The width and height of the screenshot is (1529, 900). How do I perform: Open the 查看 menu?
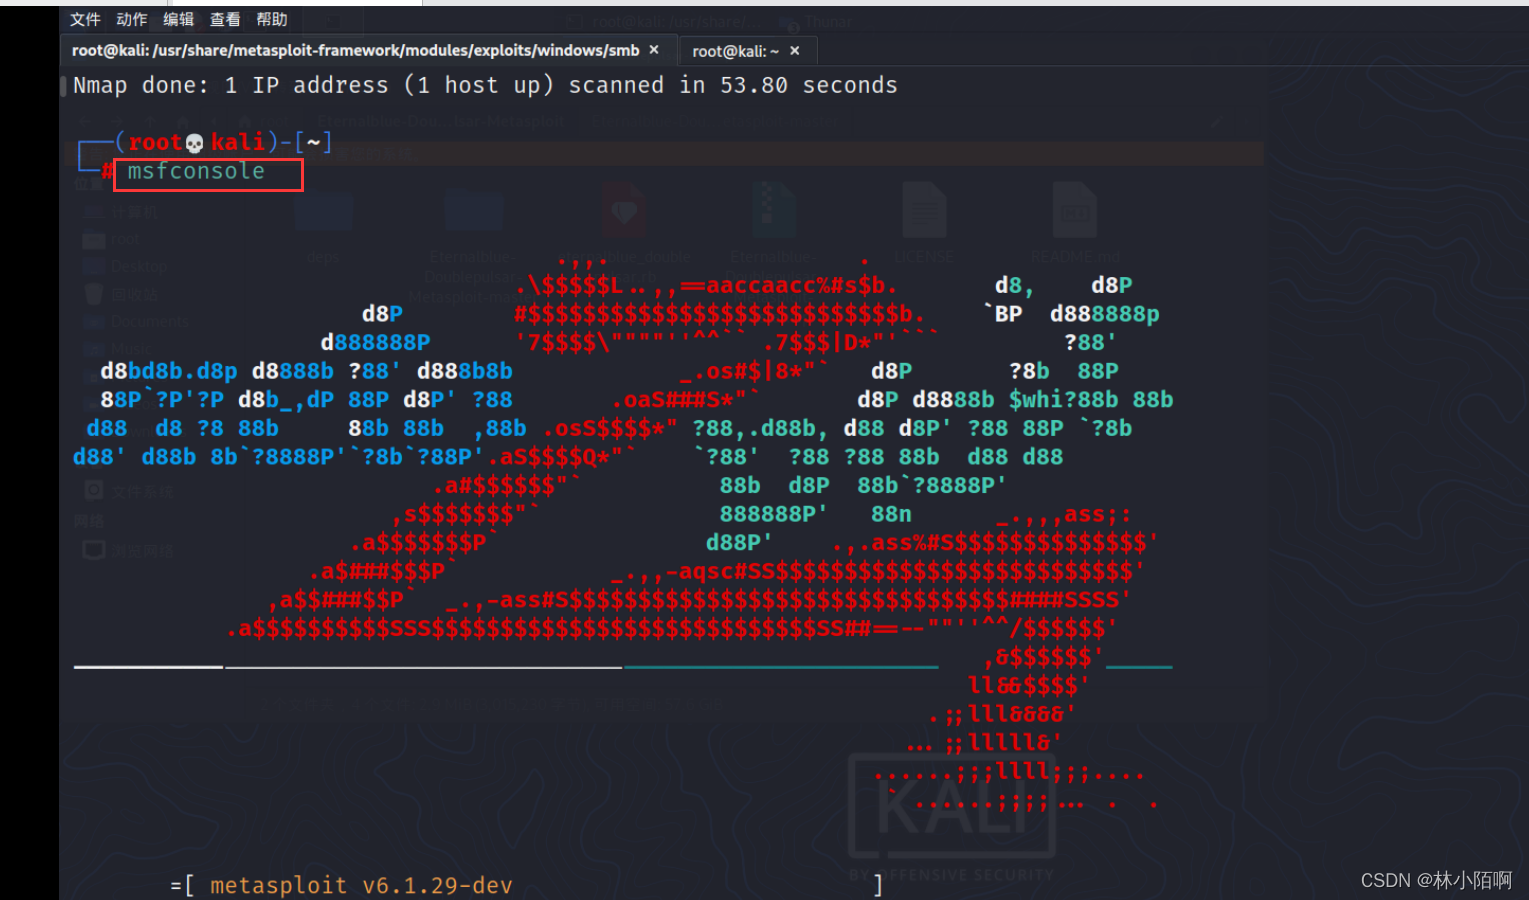(x=225, y=19)
